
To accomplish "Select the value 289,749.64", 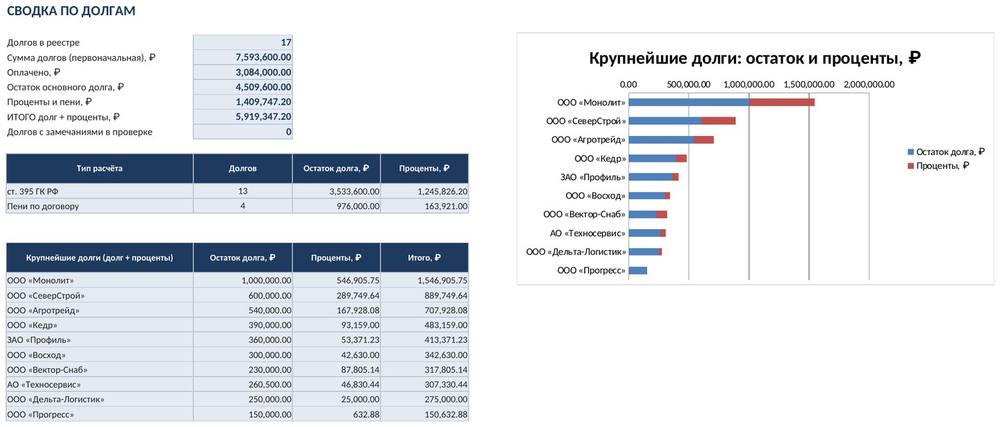I will (x=337, y=295).
